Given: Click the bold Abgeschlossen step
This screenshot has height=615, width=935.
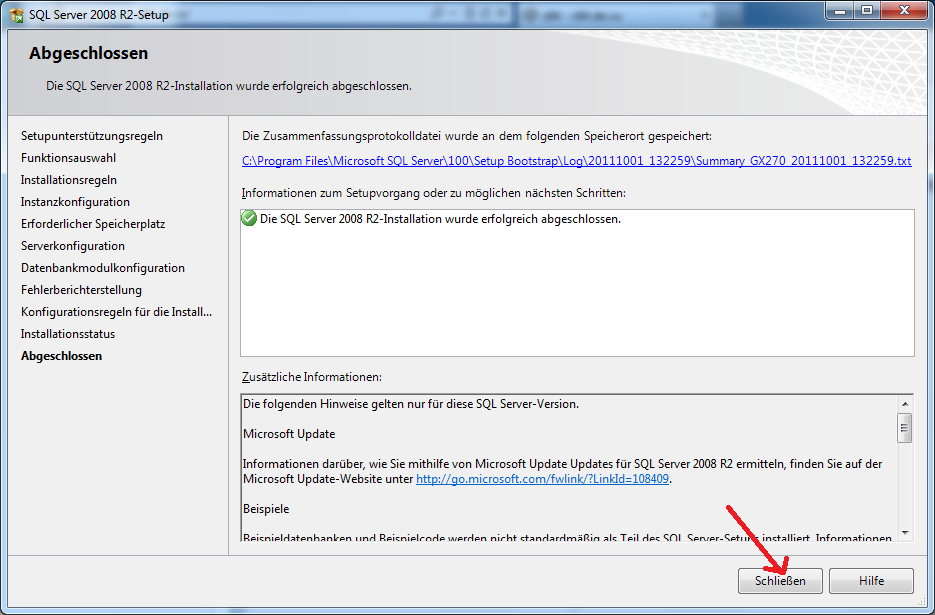Looking at the screenshot, I should (x=61, y=356).
